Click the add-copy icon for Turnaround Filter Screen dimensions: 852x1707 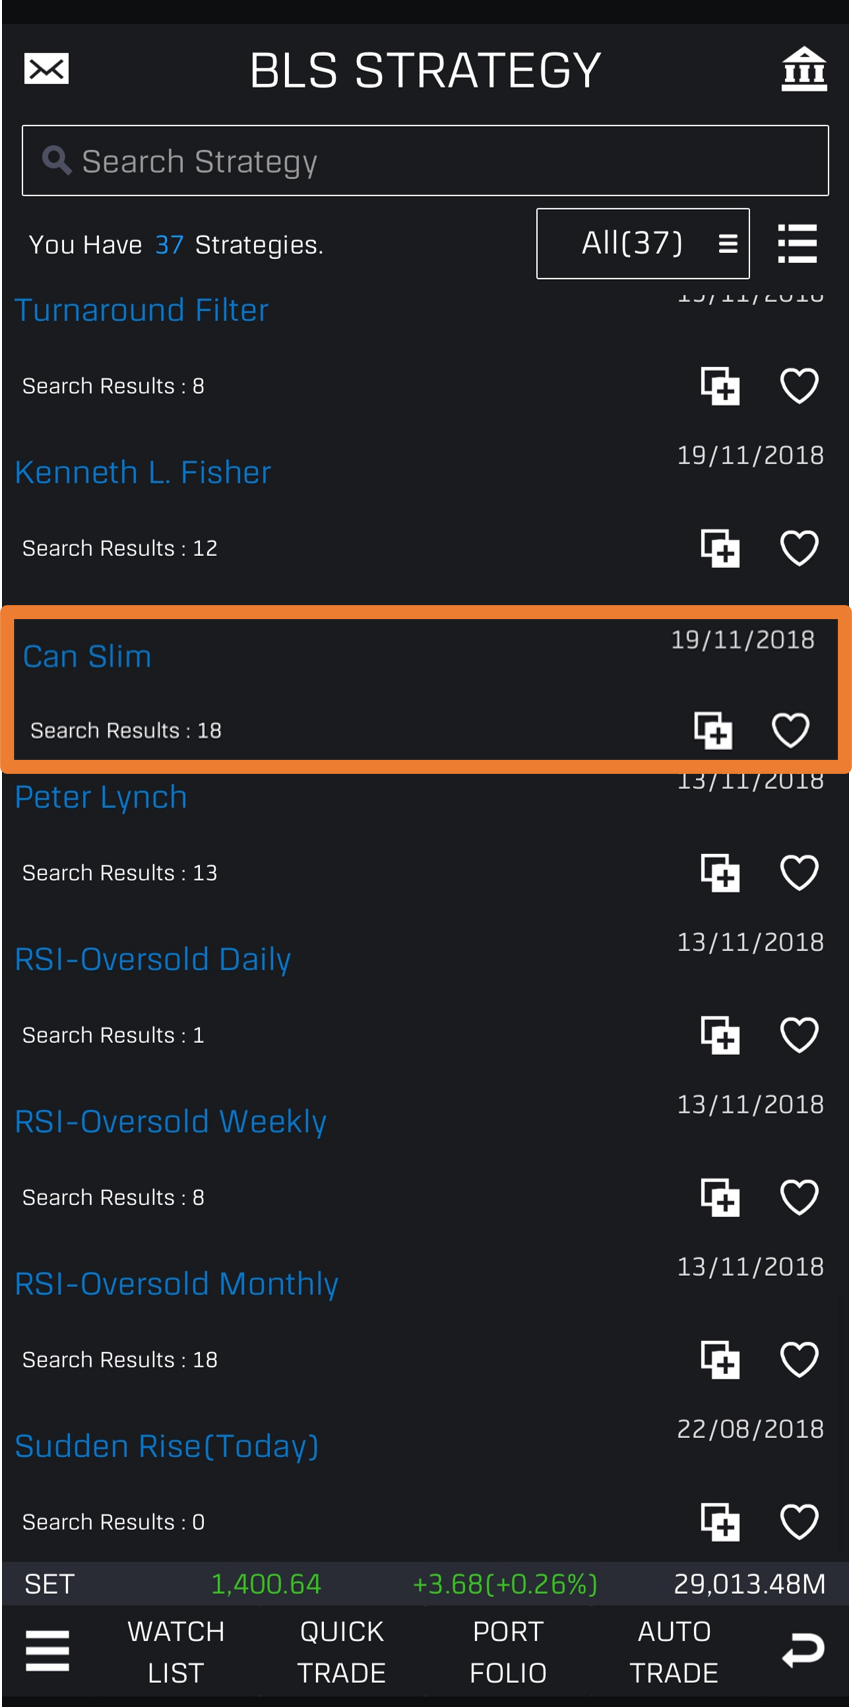point(720,386)
